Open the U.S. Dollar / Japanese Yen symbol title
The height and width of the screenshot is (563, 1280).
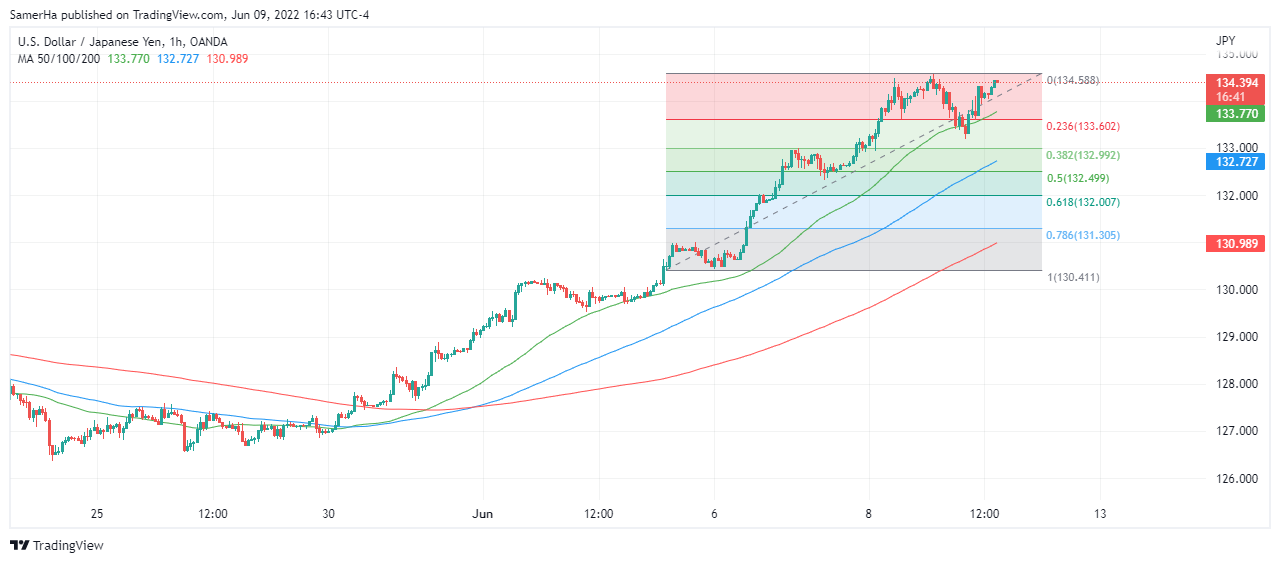(122, 42)
